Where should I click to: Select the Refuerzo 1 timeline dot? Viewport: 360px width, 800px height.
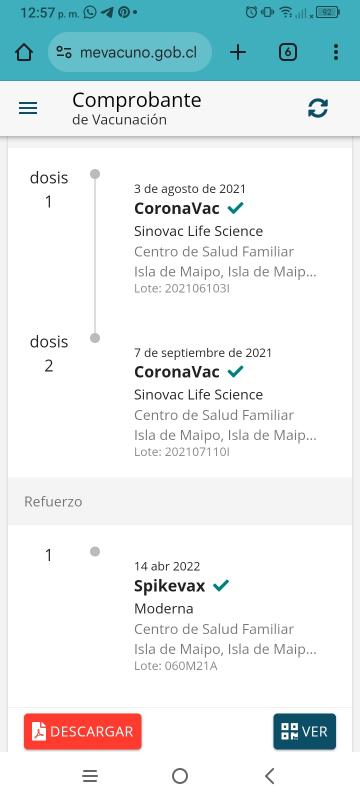95,552
